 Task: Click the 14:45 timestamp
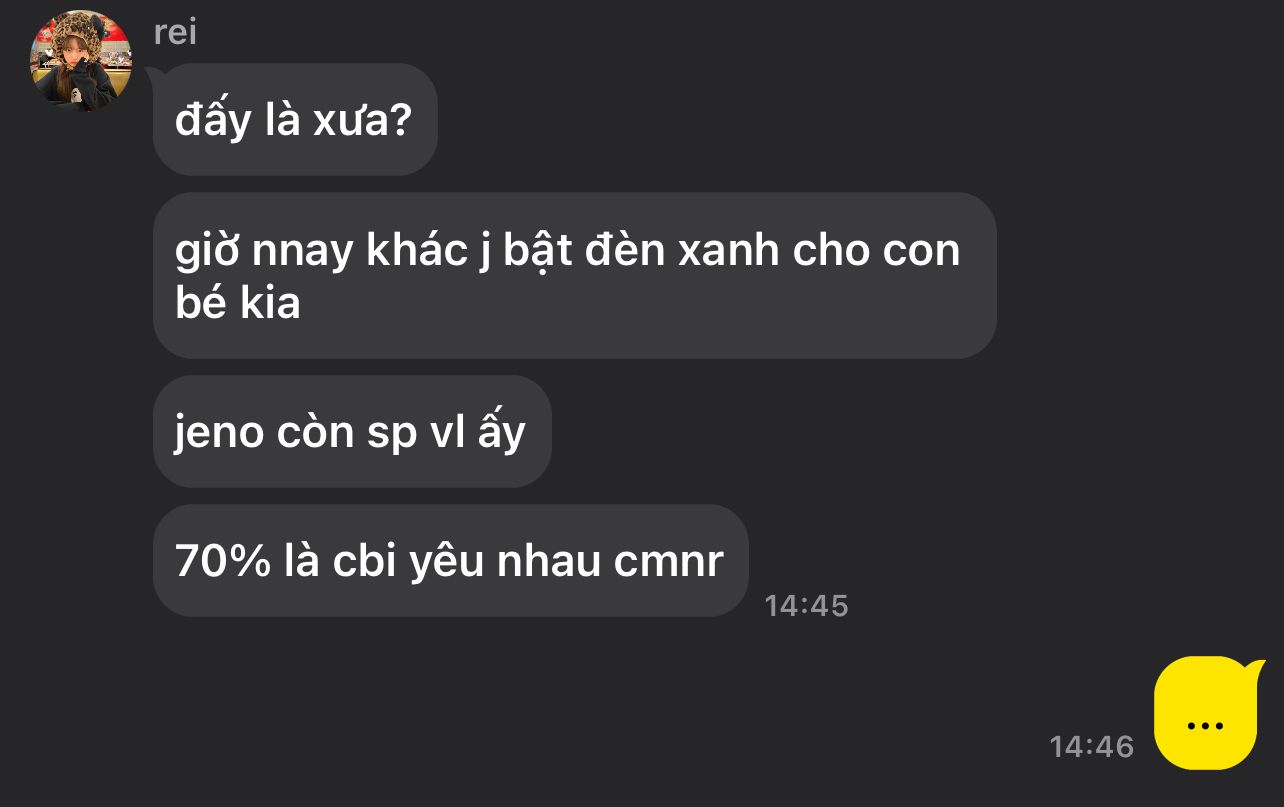(806, 605)
